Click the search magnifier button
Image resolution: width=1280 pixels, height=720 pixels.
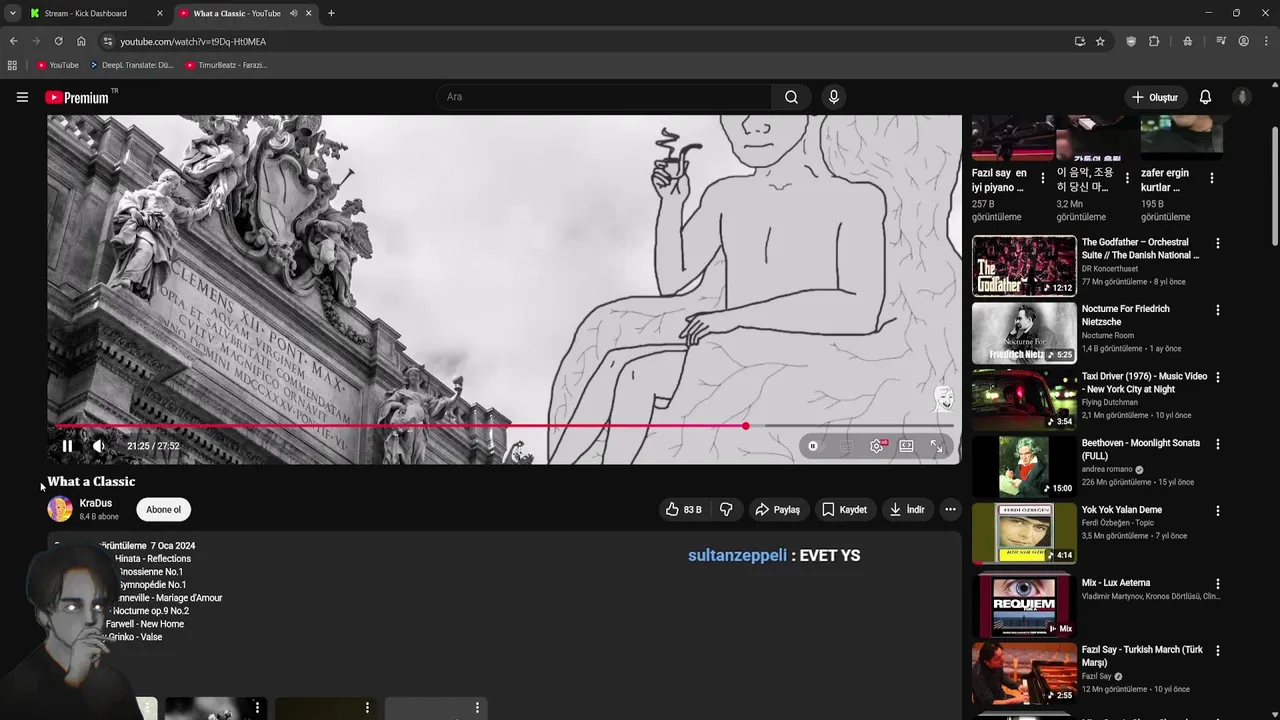(791, 97)
